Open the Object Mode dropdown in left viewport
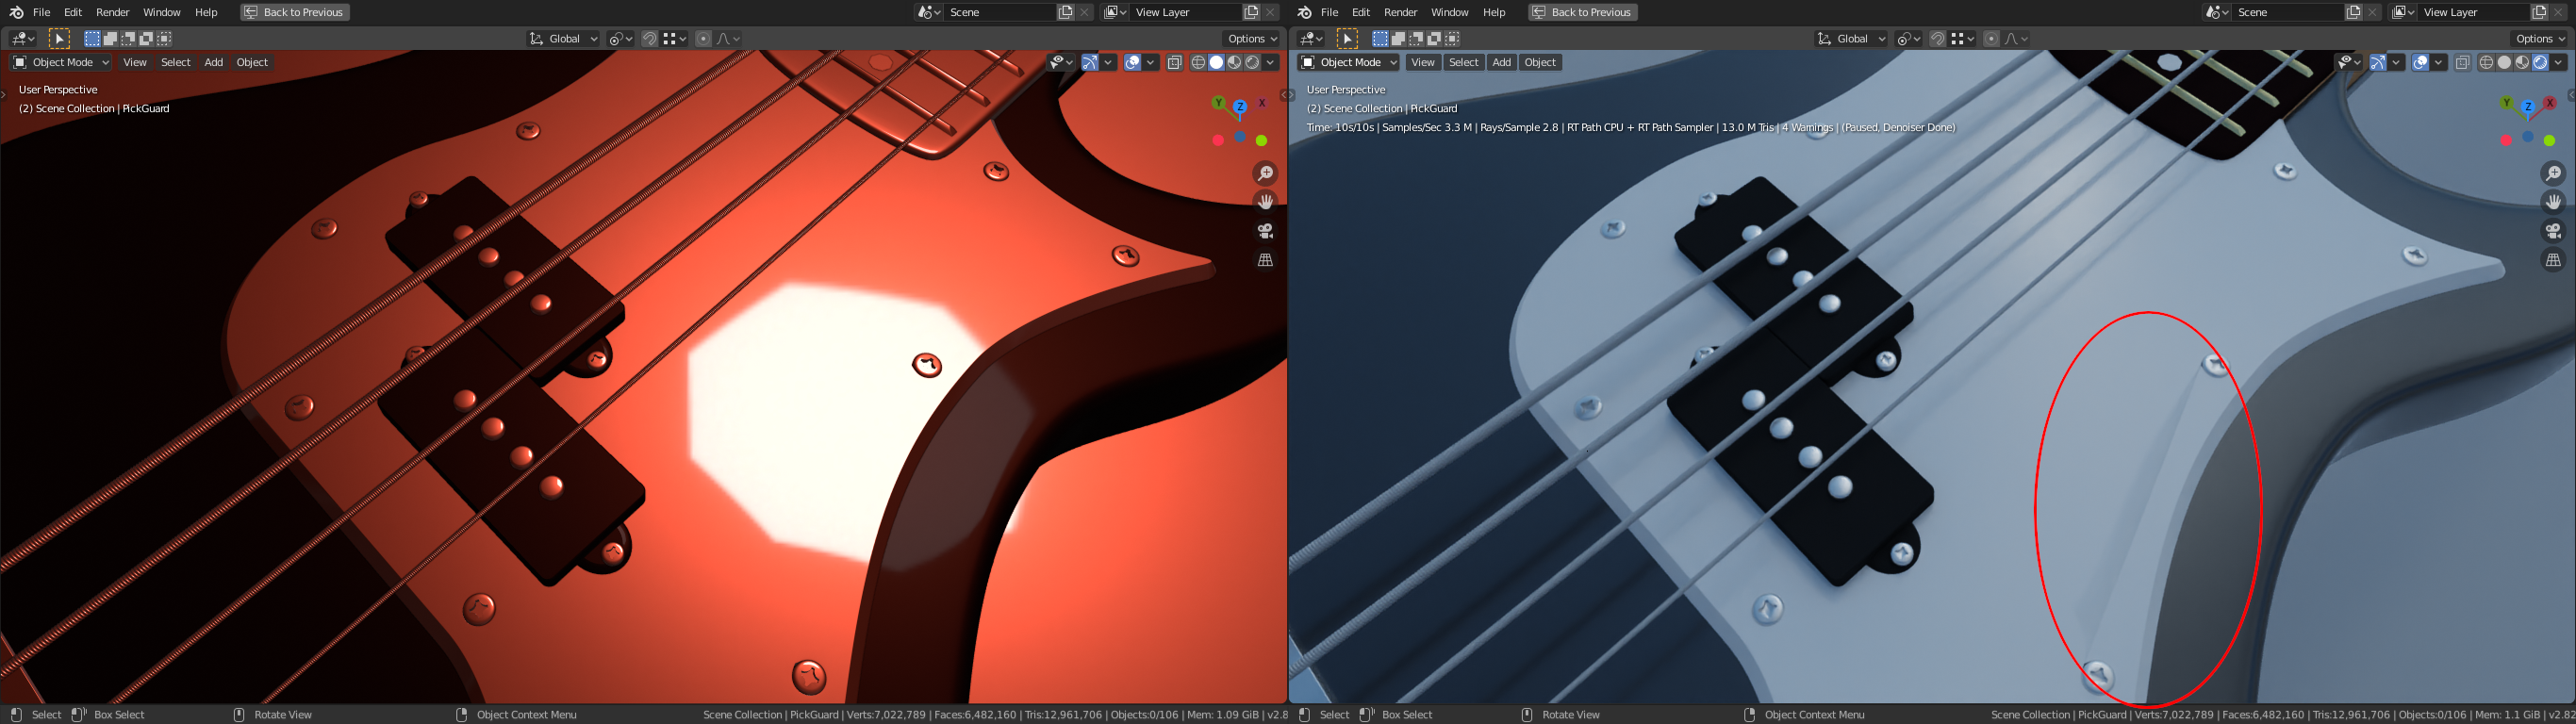This screenshot has width=2576, height=724. (62, 62)
